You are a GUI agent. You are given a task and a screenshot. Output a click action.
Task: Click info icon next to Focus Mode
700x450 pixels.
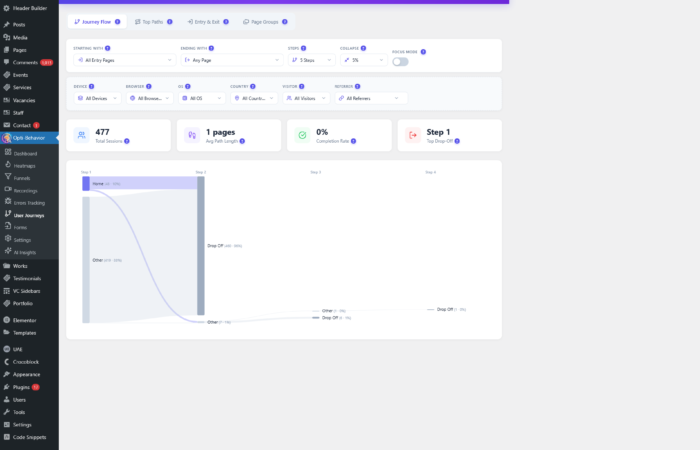coord(423,52)
